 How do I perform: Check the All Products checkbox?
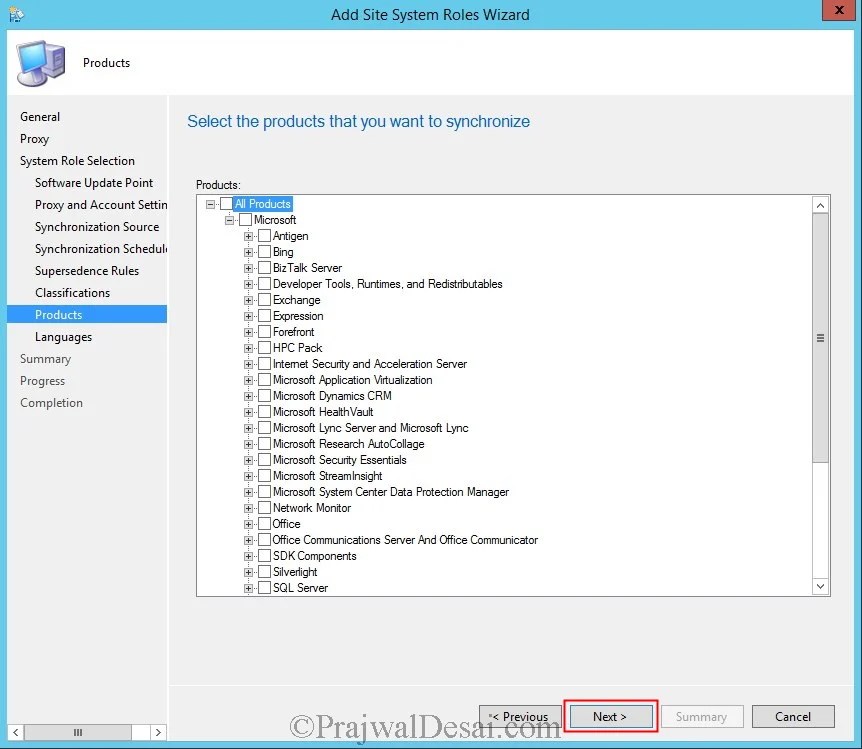point(226,203)
